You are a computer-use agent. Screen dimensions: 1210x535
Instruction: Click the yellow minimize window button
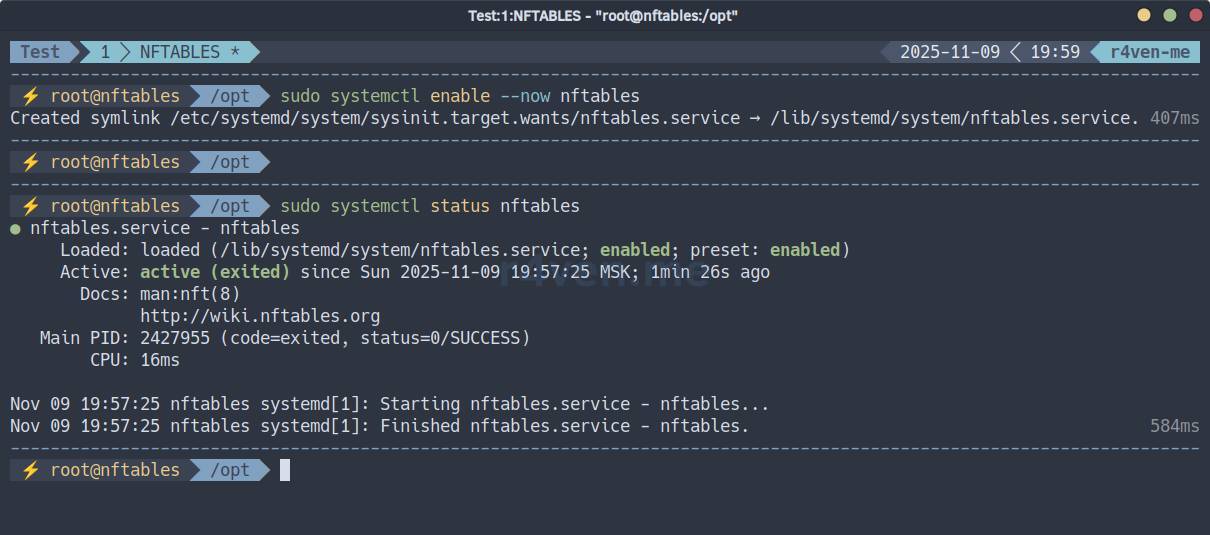click(x=1144, y=15)
